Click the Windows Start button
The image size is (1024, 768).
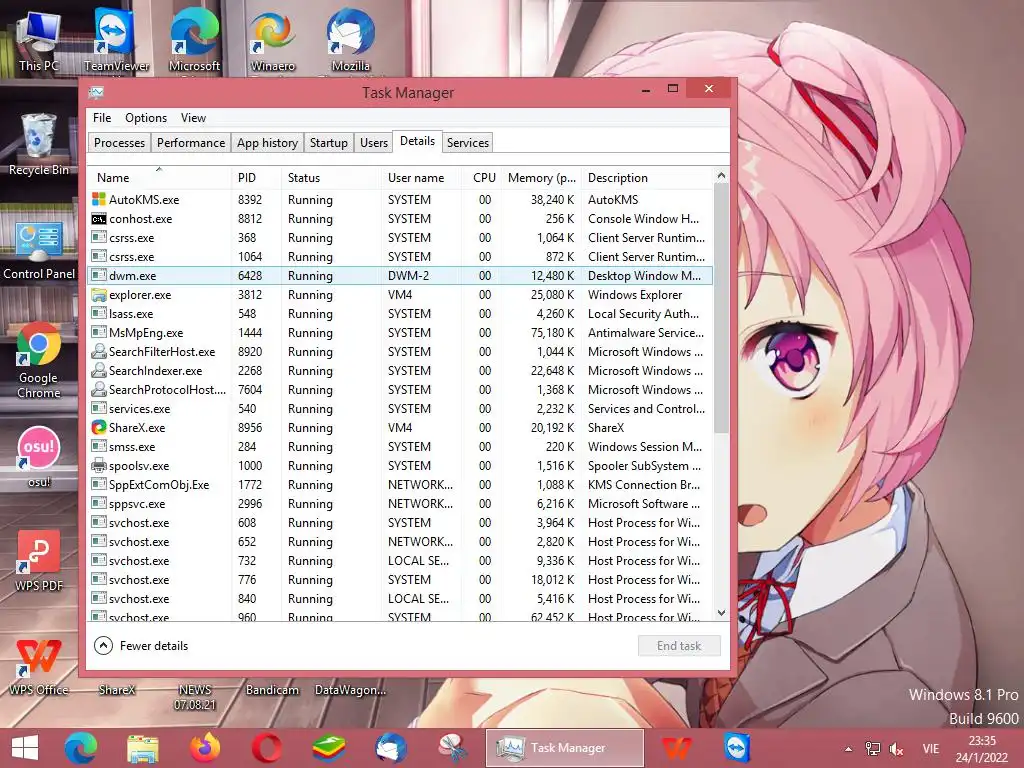click(x=25, y=748)
